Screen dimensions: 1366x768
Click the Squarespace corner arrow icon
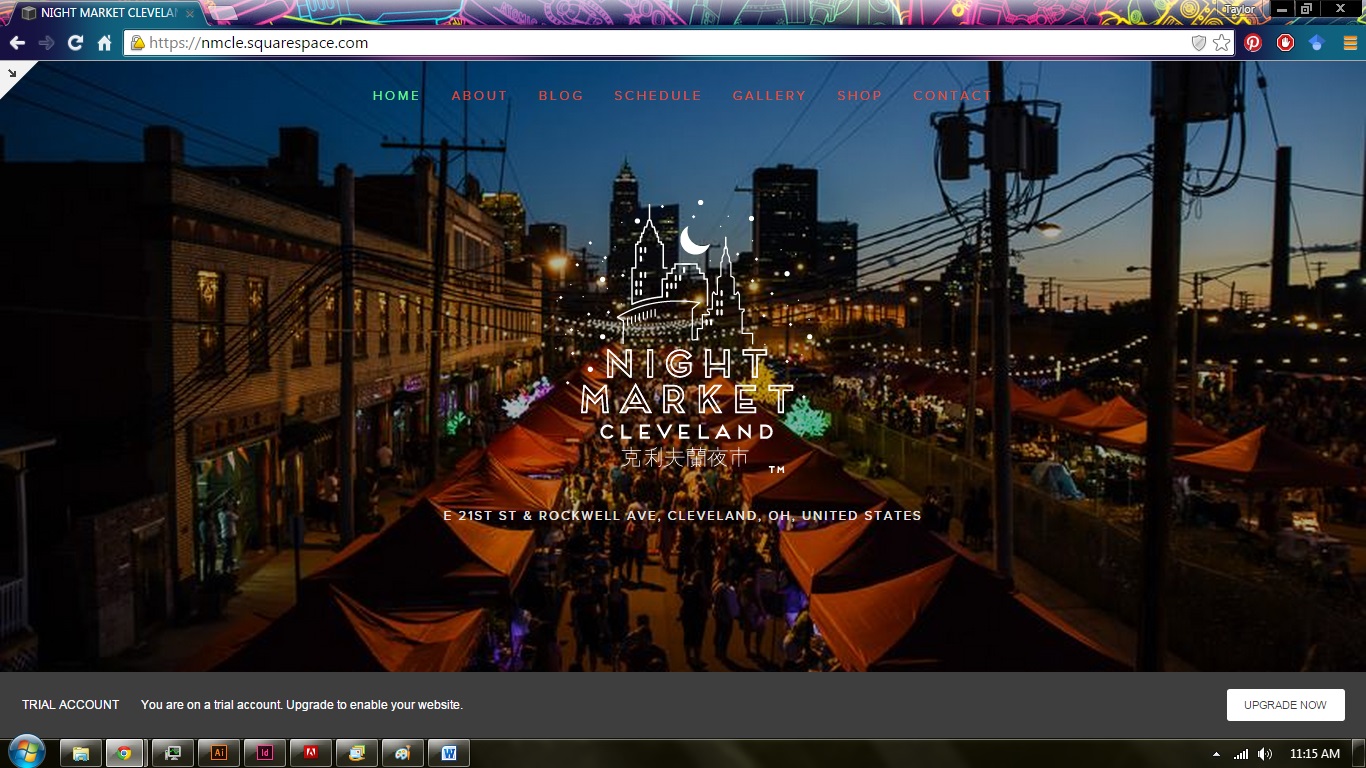(12, 73)
